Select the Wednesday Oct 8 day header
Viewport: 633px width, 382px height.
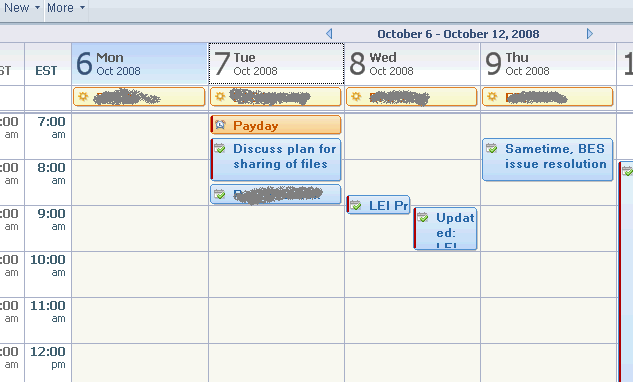(x=412, y=64)
